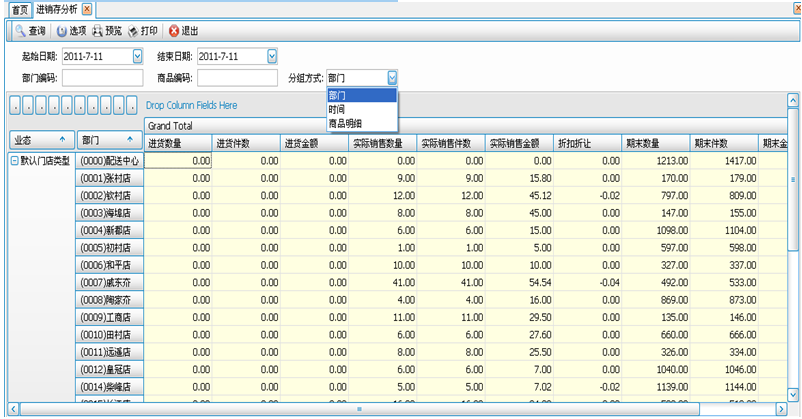Click the 期末数量 column header
Image resolution: width=802 pixels, height=419 pixels.
656,143
